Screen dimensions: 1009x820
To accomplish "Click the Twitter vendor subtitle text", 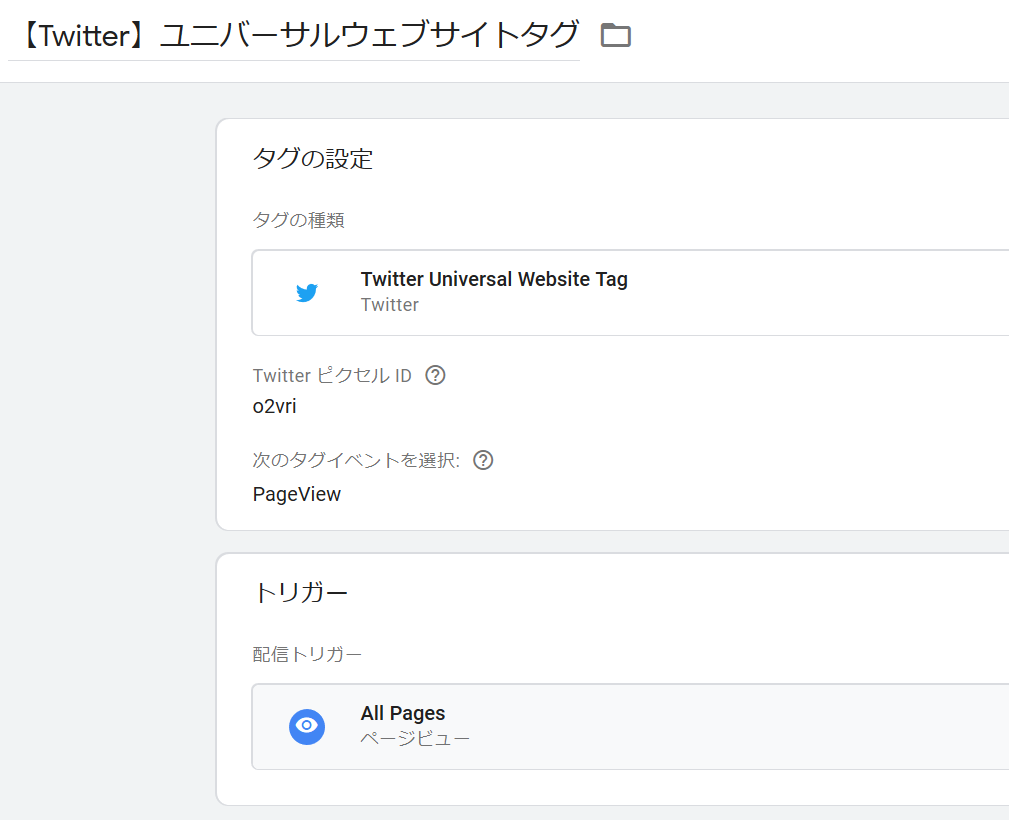I will pos(389,304).
